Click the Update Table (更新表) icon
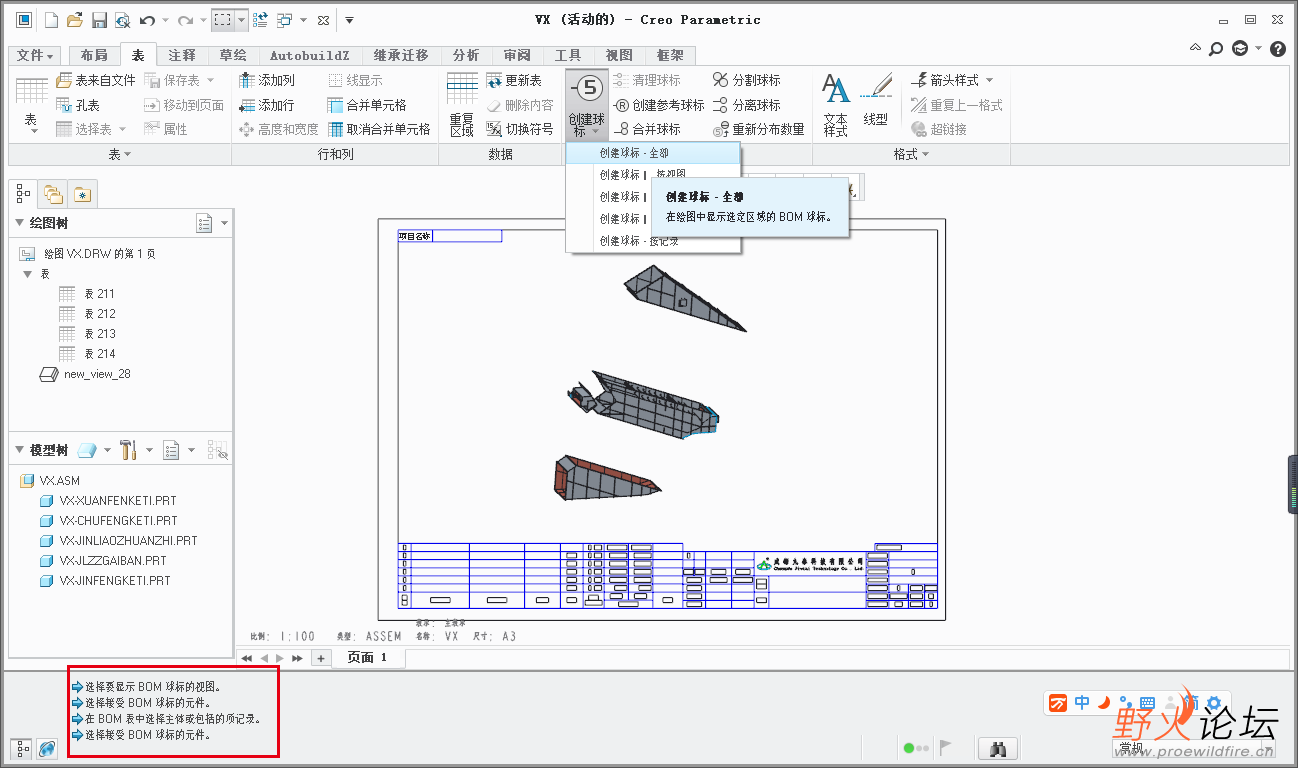This screenshot has width=1298, height=768. (495, 80)
